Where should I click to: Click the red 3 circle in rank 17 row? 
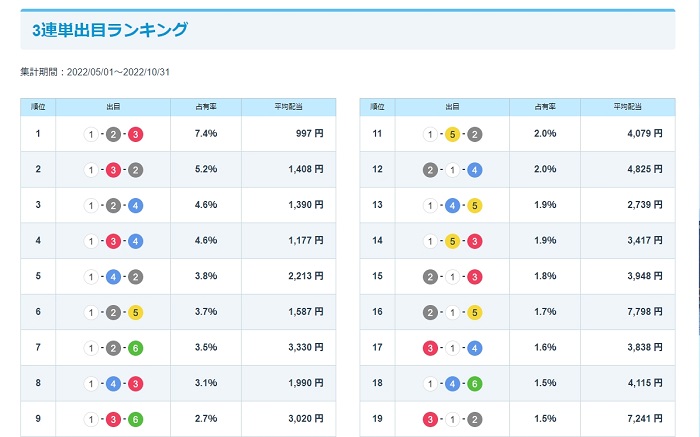click(429, 347)
